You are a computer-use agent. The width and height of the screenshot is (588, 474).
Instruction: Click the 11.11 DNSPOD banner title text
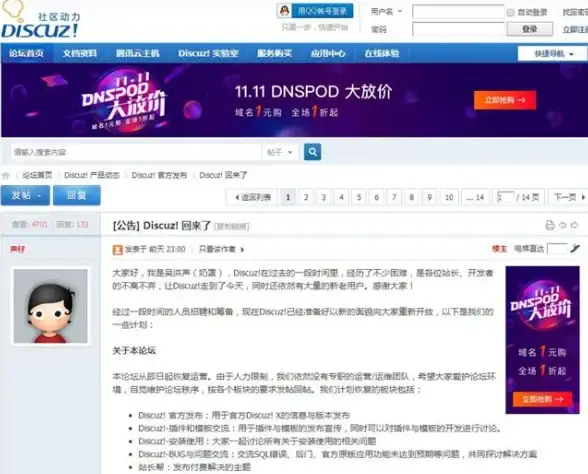pos(314,92)
